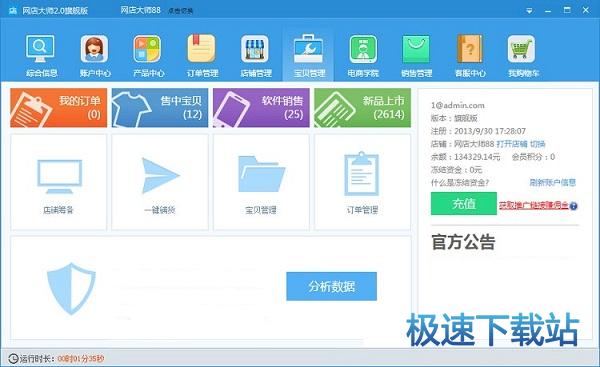Click blue help icon after commission link
The height and width of the screenshot is (367, 600).
pos(573,206)
